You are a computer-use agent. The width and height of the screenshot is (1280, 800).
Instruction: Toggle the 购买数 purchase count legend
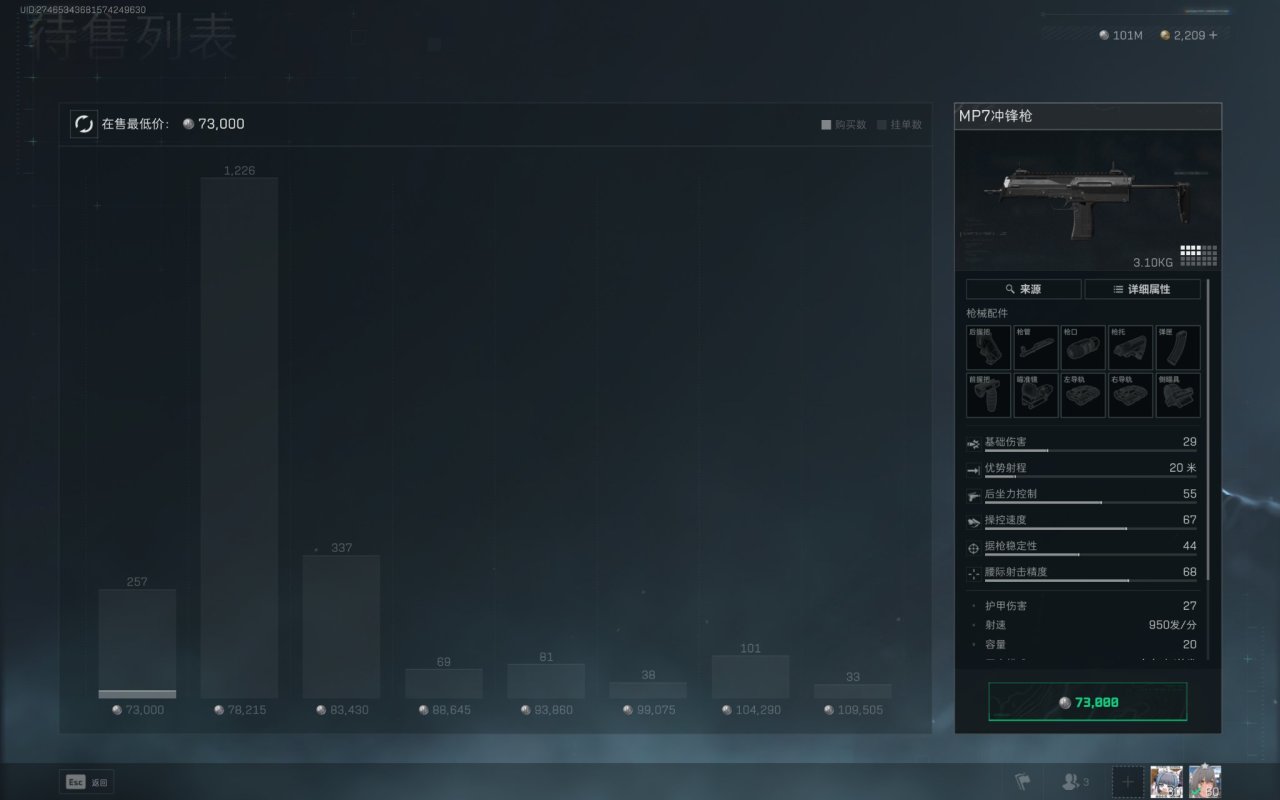844,125
